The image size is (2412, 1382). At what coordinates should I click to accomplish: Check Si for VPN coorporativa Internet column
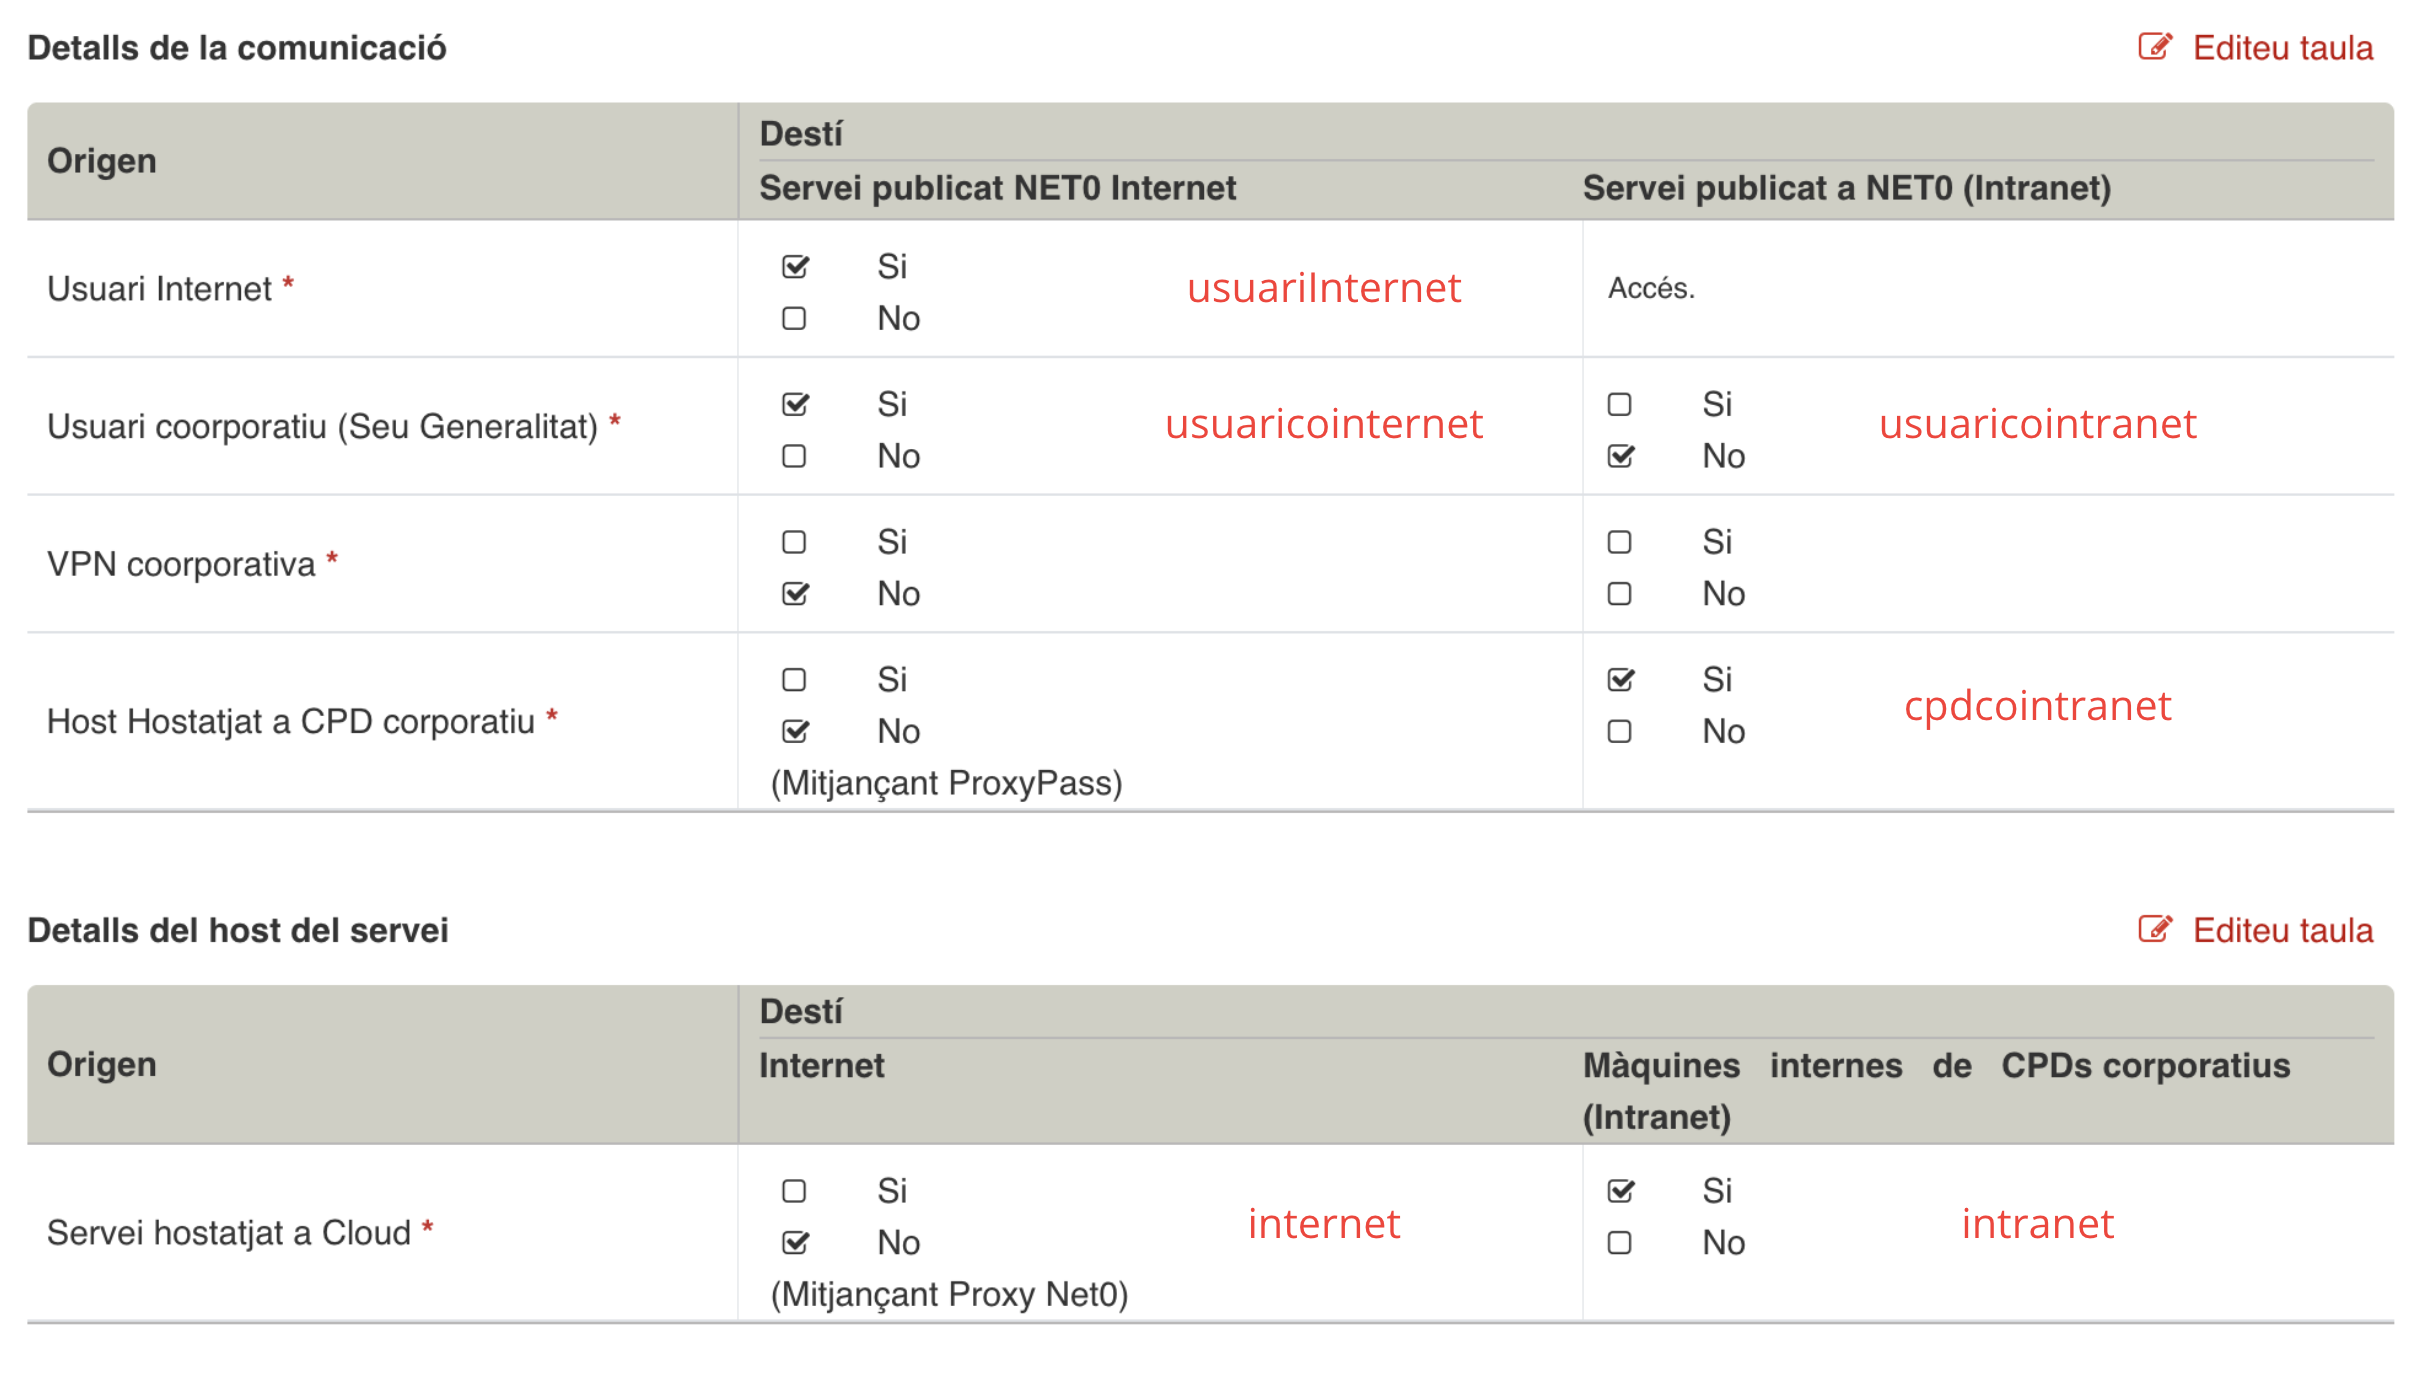[x=795, y=542]
